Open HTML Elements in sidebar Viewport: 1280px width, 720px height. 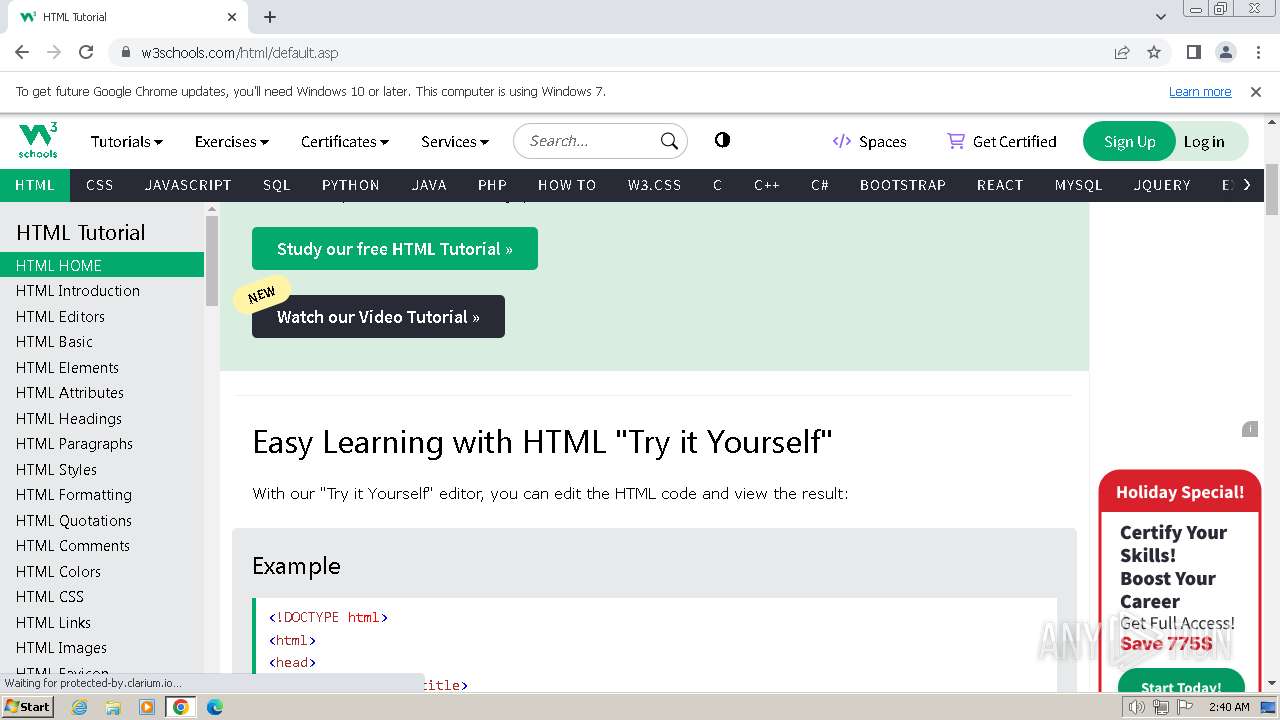(102, 367)
